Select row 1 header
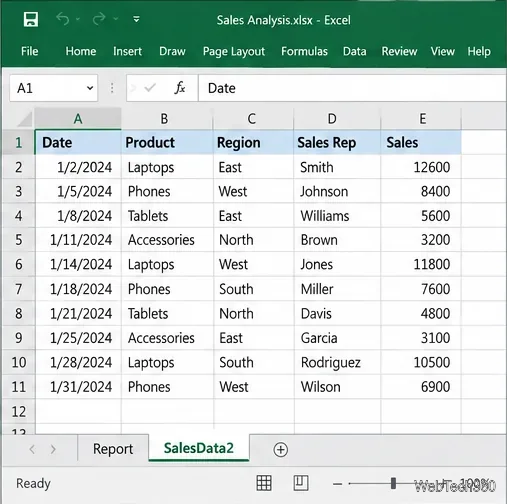Viewport: 507px width, 504px height. coord(18,143)
